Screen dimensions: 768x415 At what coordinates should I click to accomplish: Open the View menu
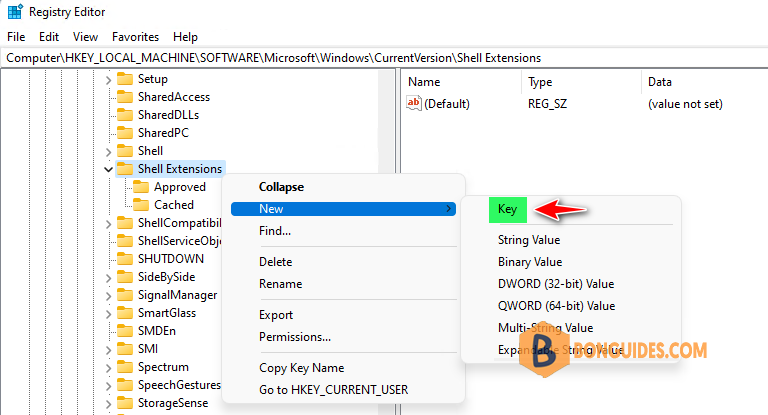[85, 37]
